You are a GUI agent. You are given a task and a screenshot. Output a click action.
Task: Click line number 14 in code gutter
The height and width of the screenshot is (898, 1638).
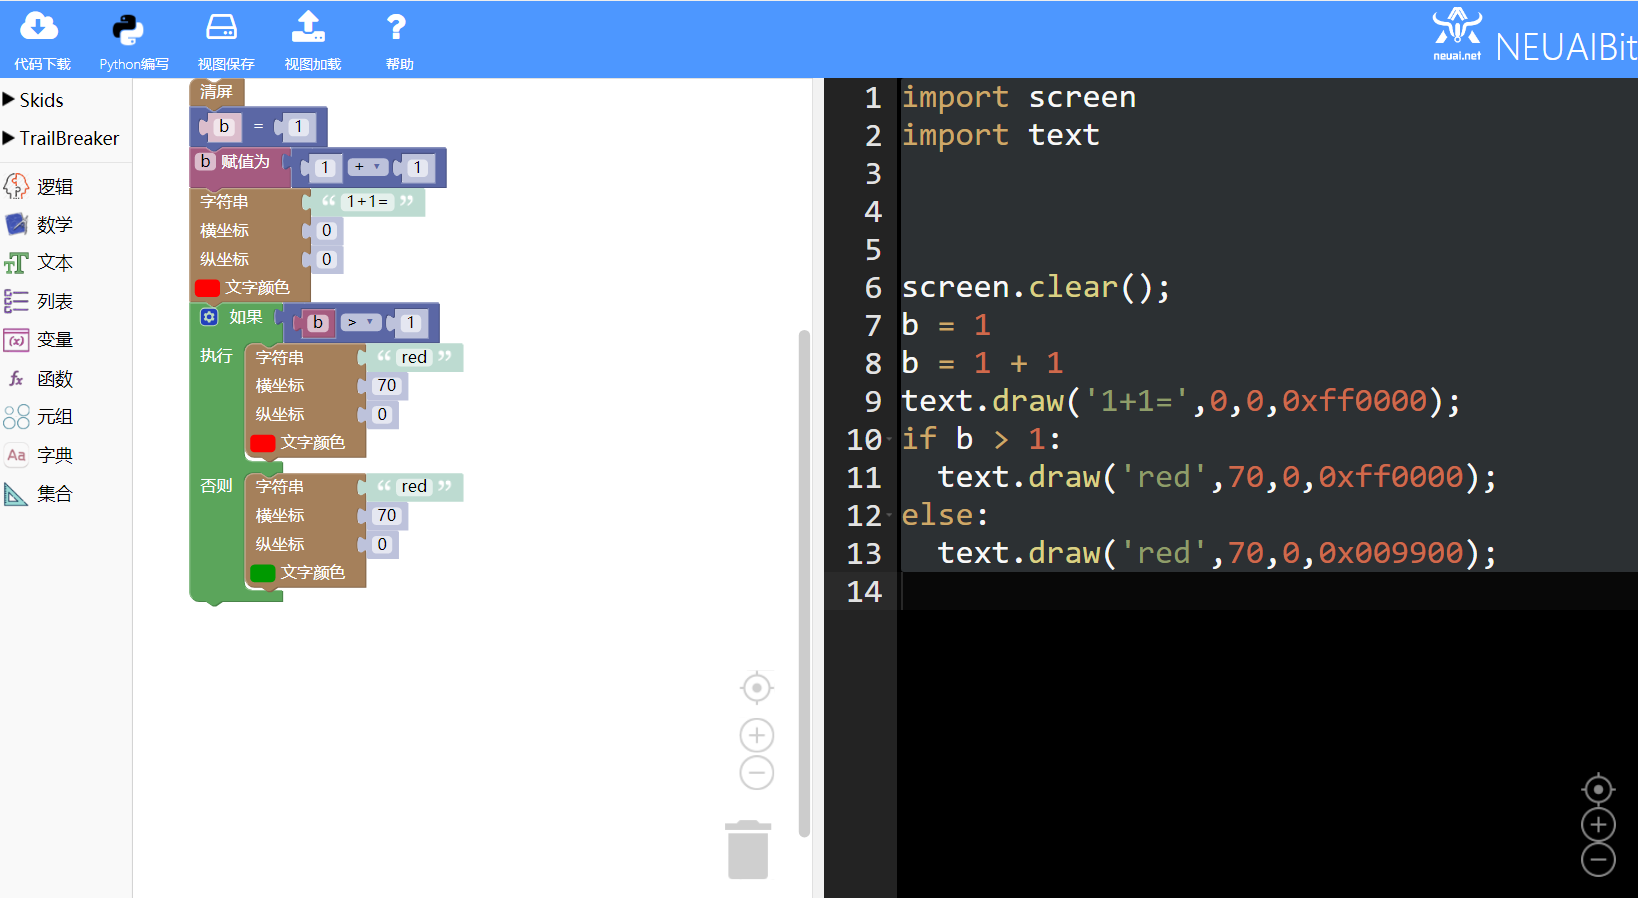(x=864, y=592)
